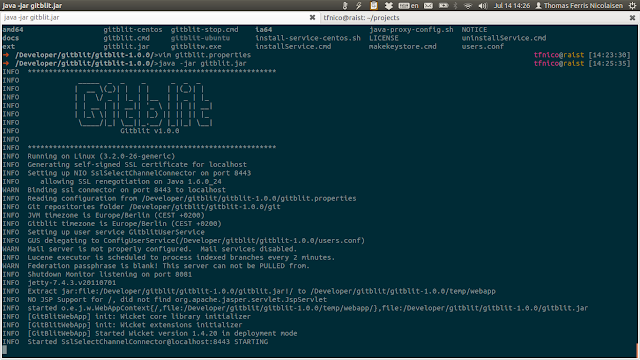Click the 'gitblit-stop.cmd' file name
Screen dimensions: 640x360
pyautogui.click(x=204, y=29)
